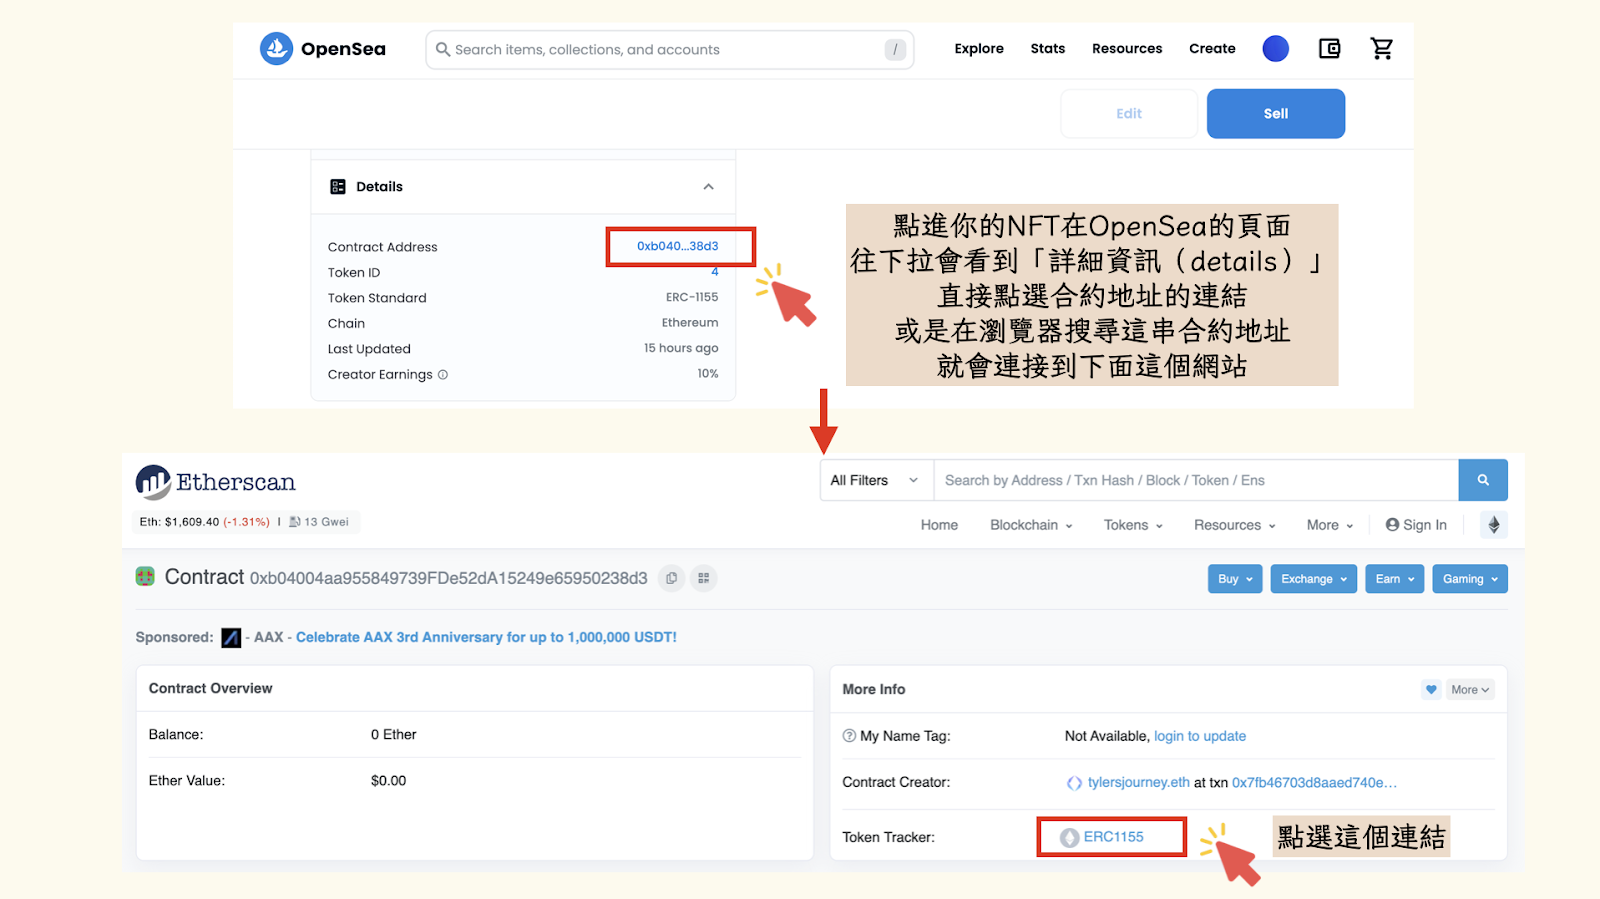This screenshot has width=1600, height=899.
Task: Open the Earn dropdown button
Action: click(1394, 579)
